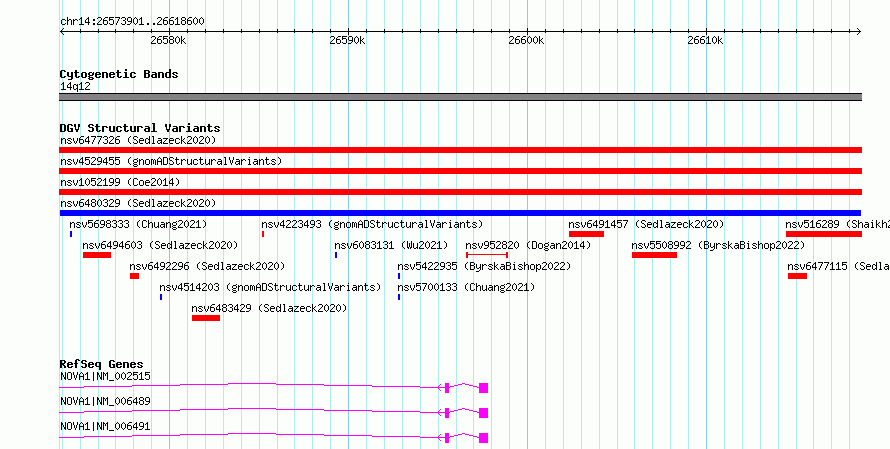Open nsv6492296 (Sedlazeck2020) label

(207, 266)
